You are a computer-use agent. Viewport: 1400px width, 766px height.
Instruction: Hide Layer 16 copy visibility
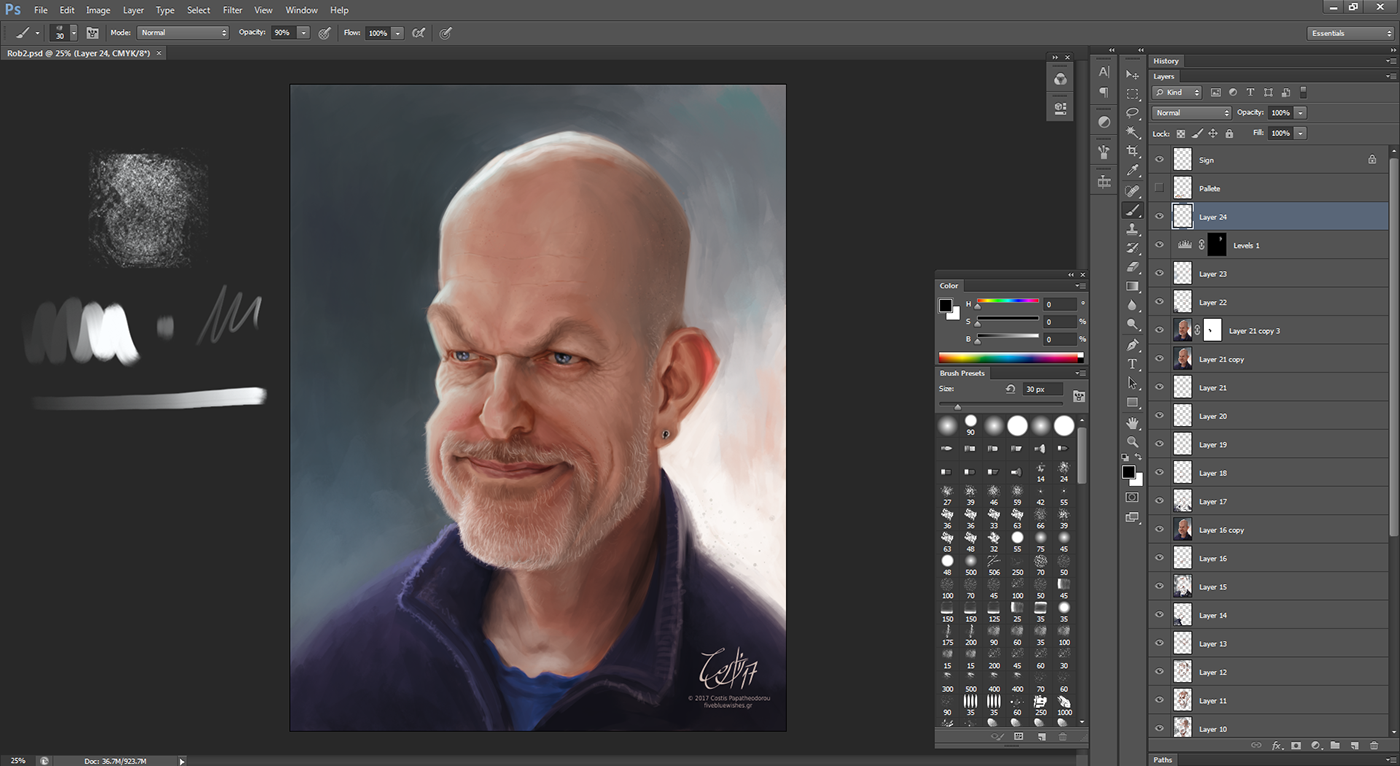pyautogui.click(x=1160, y=530)
